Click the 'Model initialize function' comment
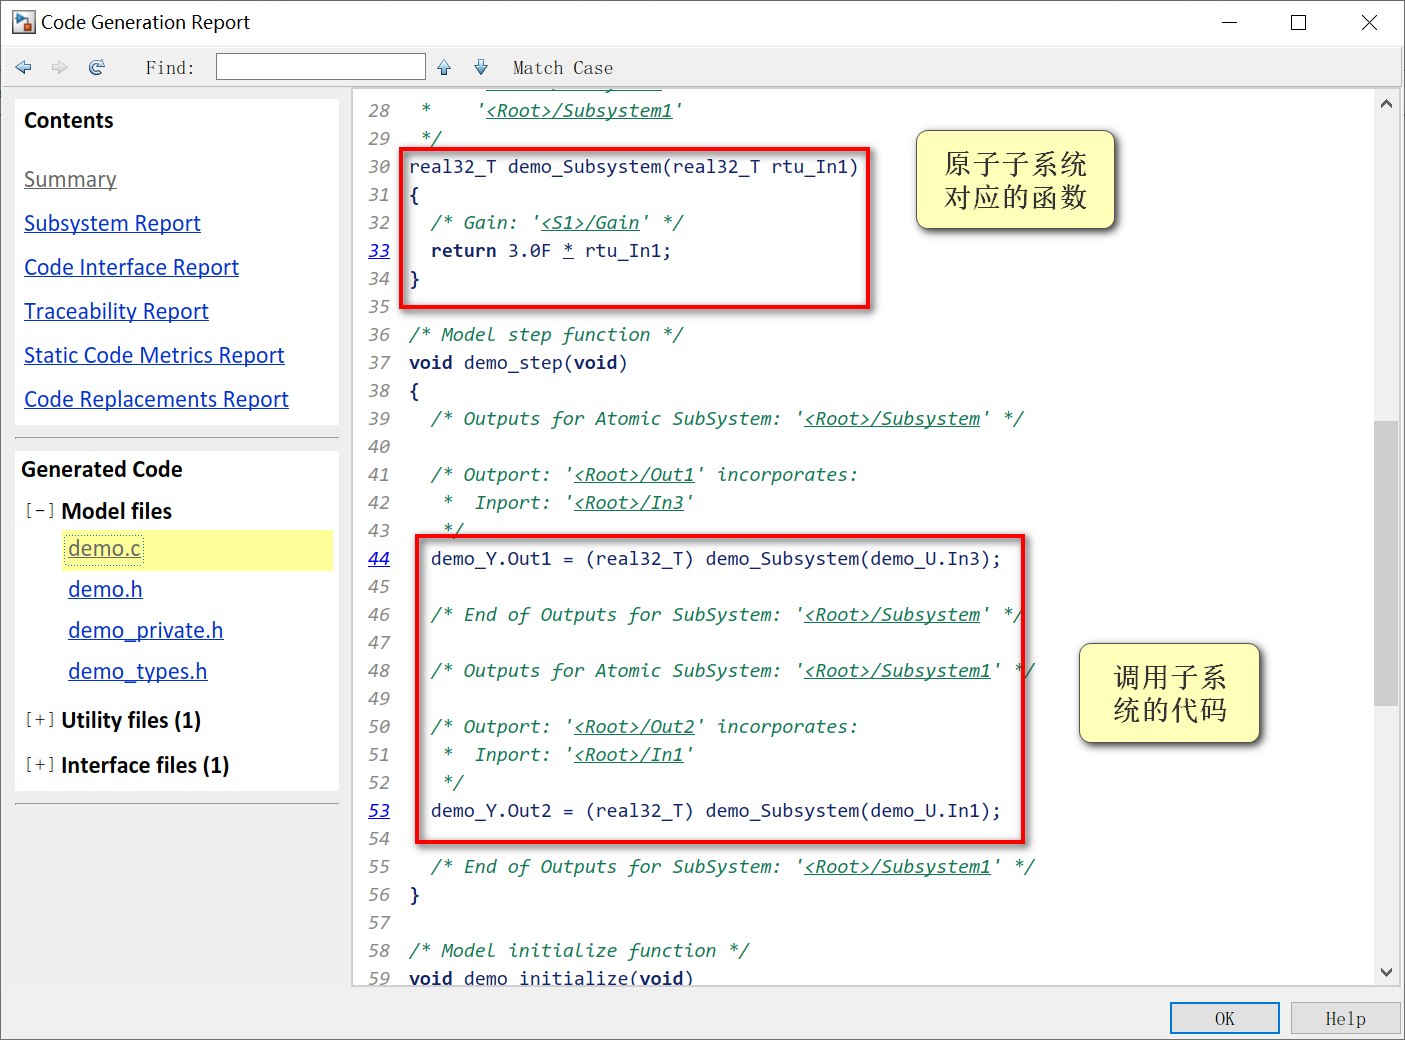 click(x=579, y=951)
